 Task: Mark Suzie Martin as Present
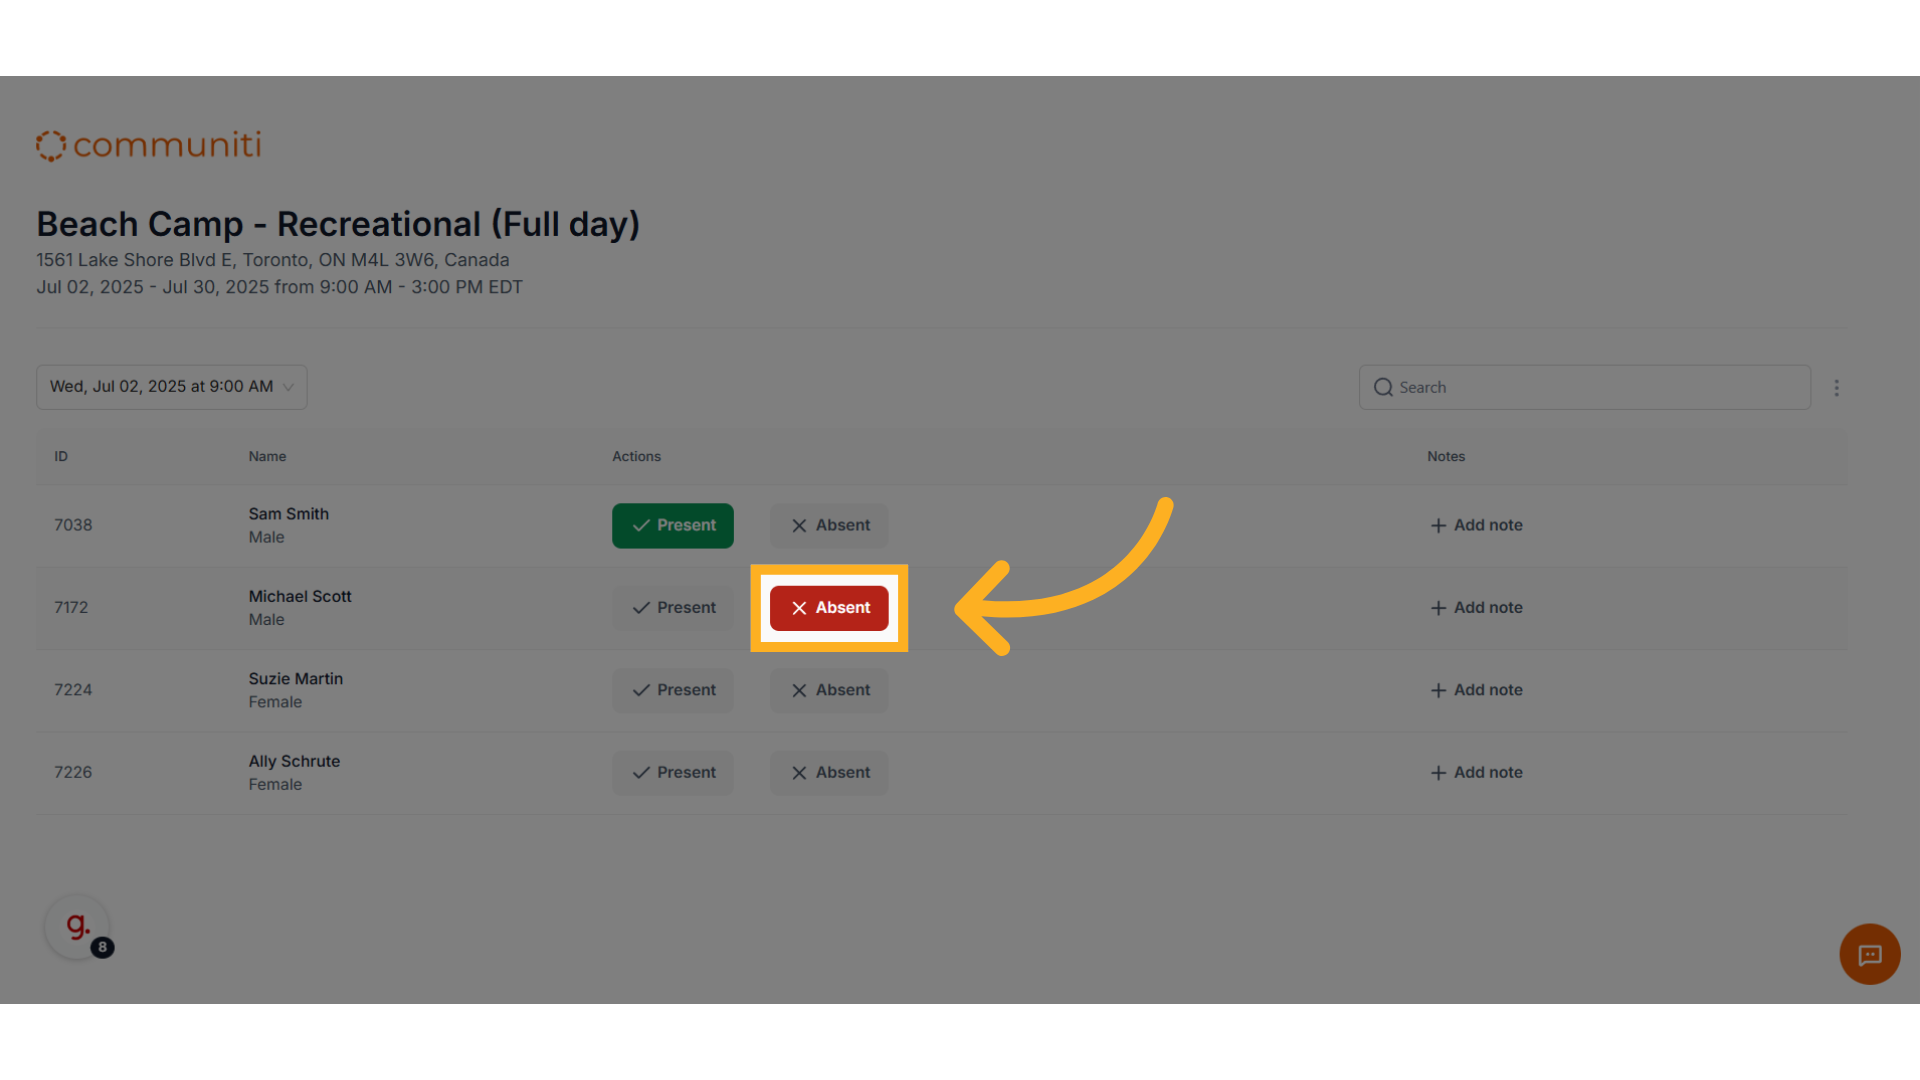[673, 690]
